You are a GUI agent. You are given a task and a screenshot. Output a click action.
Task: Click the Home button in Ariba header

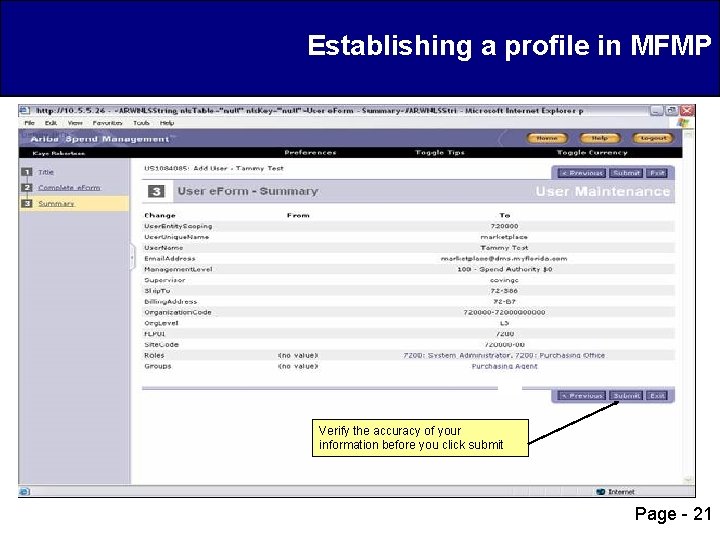(547, 138)
